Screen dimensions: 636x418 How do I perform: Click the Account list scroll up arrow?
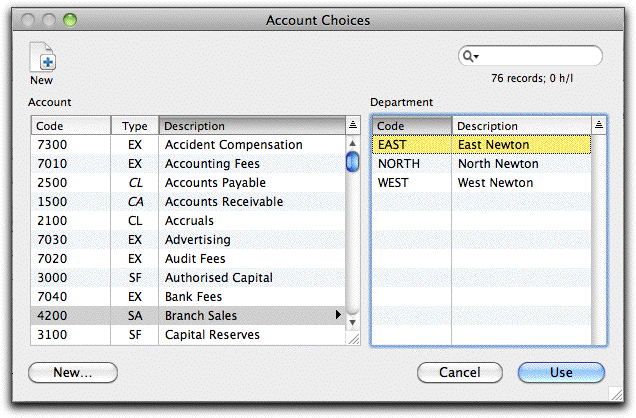coord(352,143)
